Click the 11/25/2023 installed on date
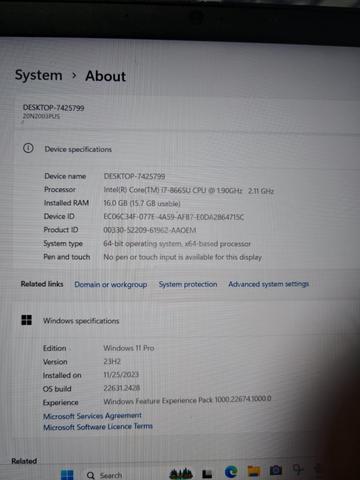Screen dimensions: 360x480 pos(121,375)
